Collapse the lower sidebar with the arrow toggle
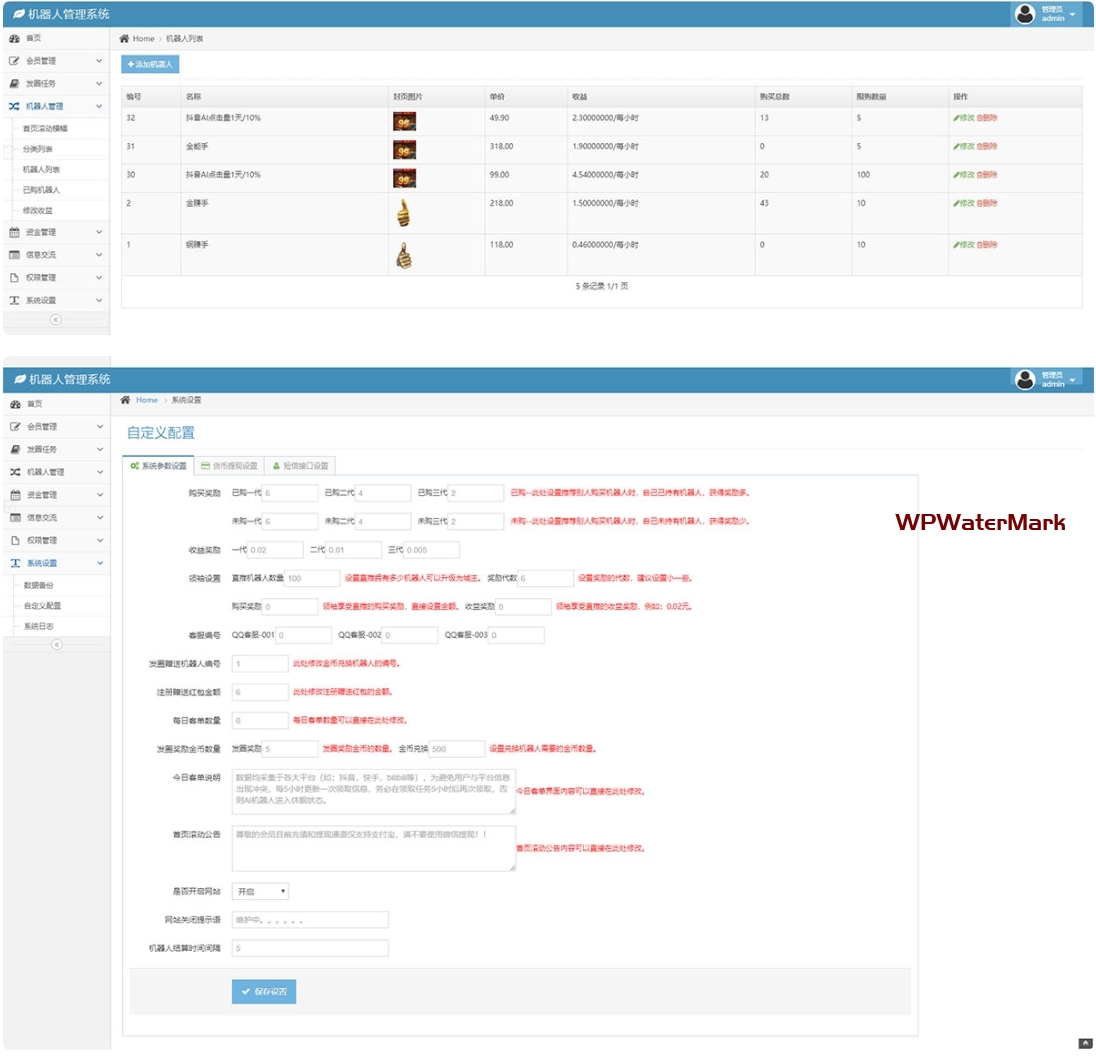This screenshot has height=1061, width=1096. 56,645
